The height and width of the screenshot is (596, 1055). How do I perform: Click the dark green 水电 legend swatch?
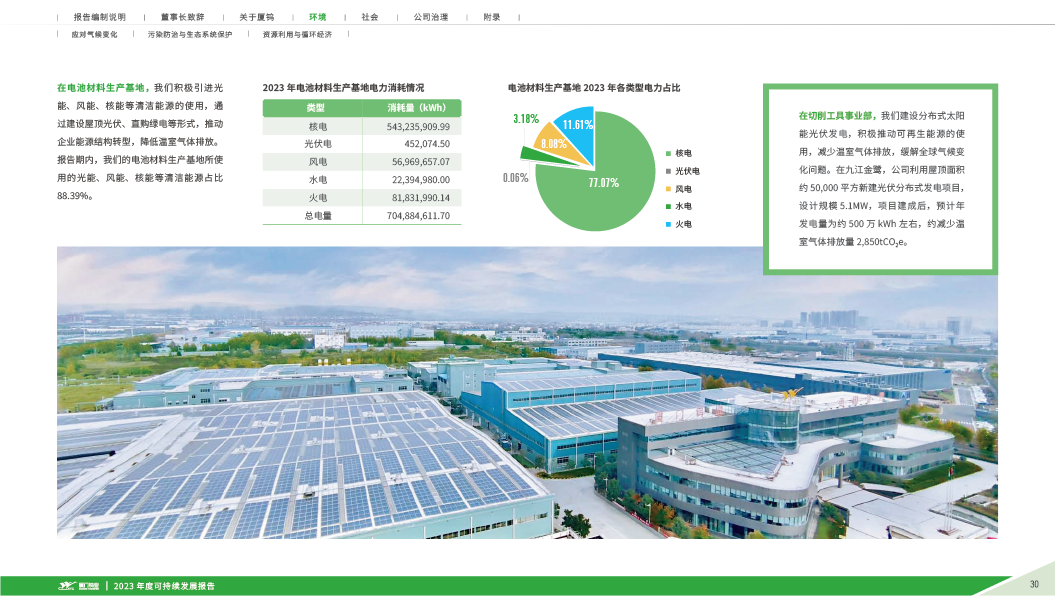click(668, 206)
